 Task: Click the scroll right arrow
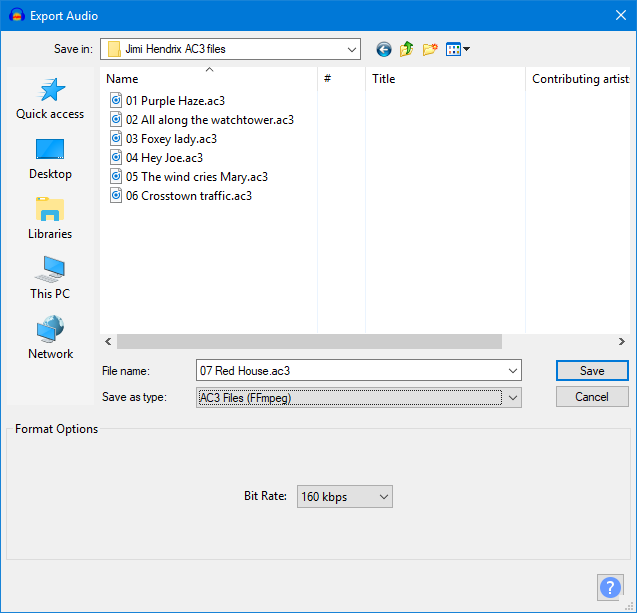coord(622,342)
